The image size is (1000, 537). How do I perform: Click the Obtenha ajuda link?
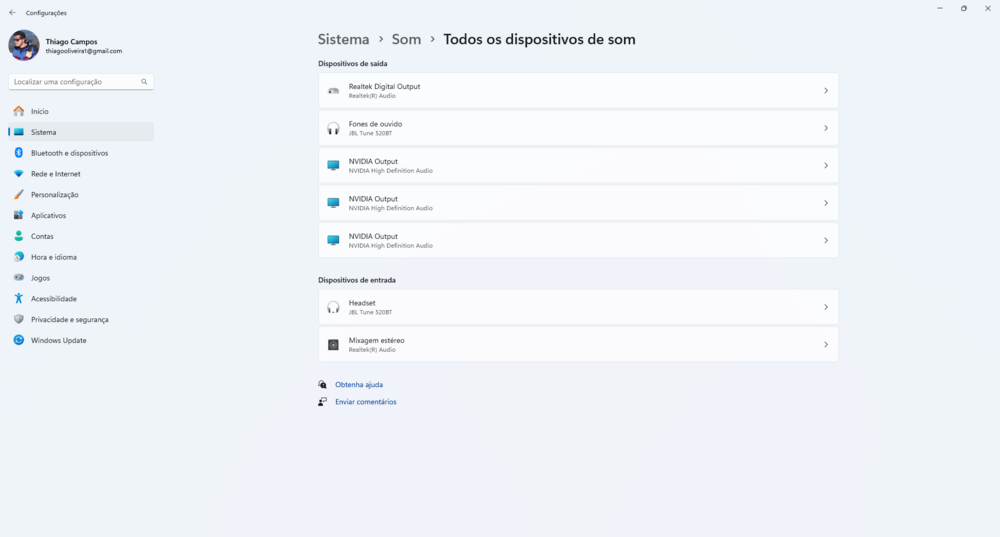tap(358, 384)
